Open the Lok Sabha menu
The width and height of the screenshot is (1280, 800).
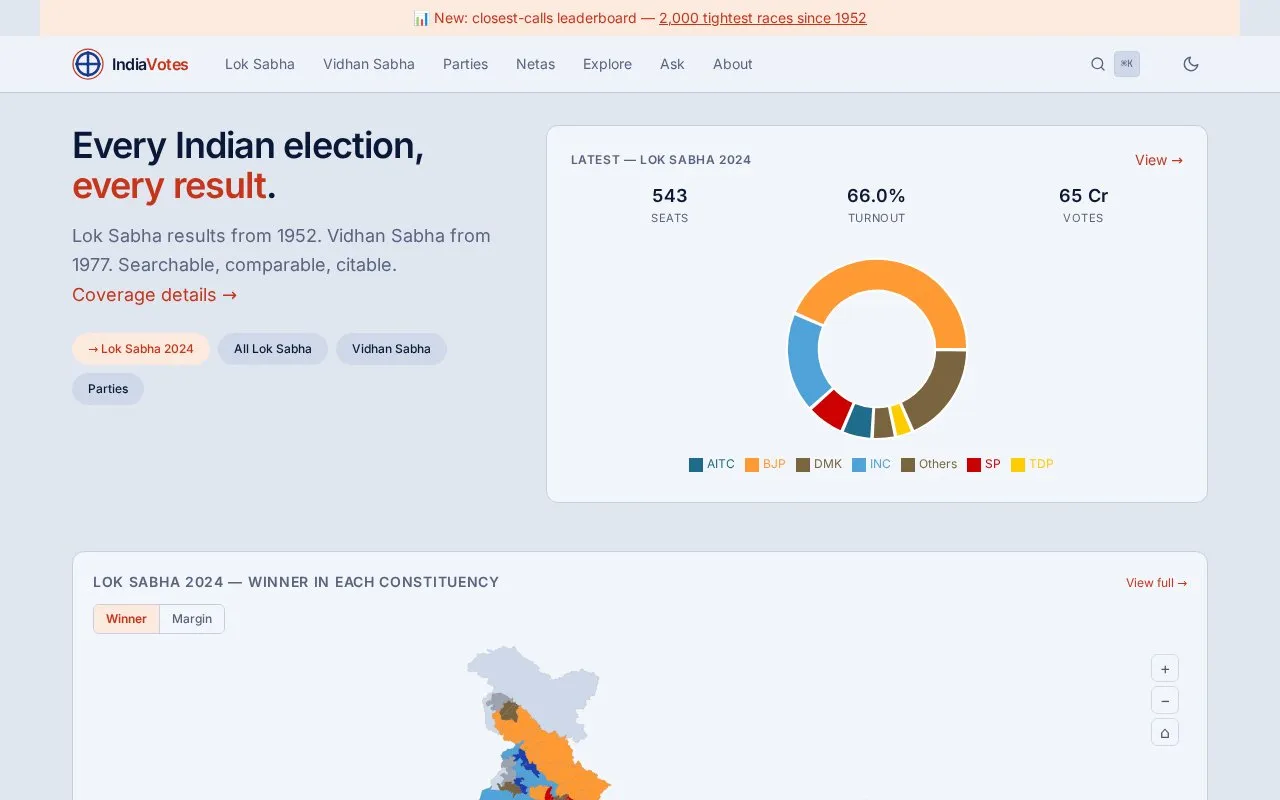pos(260,64)
